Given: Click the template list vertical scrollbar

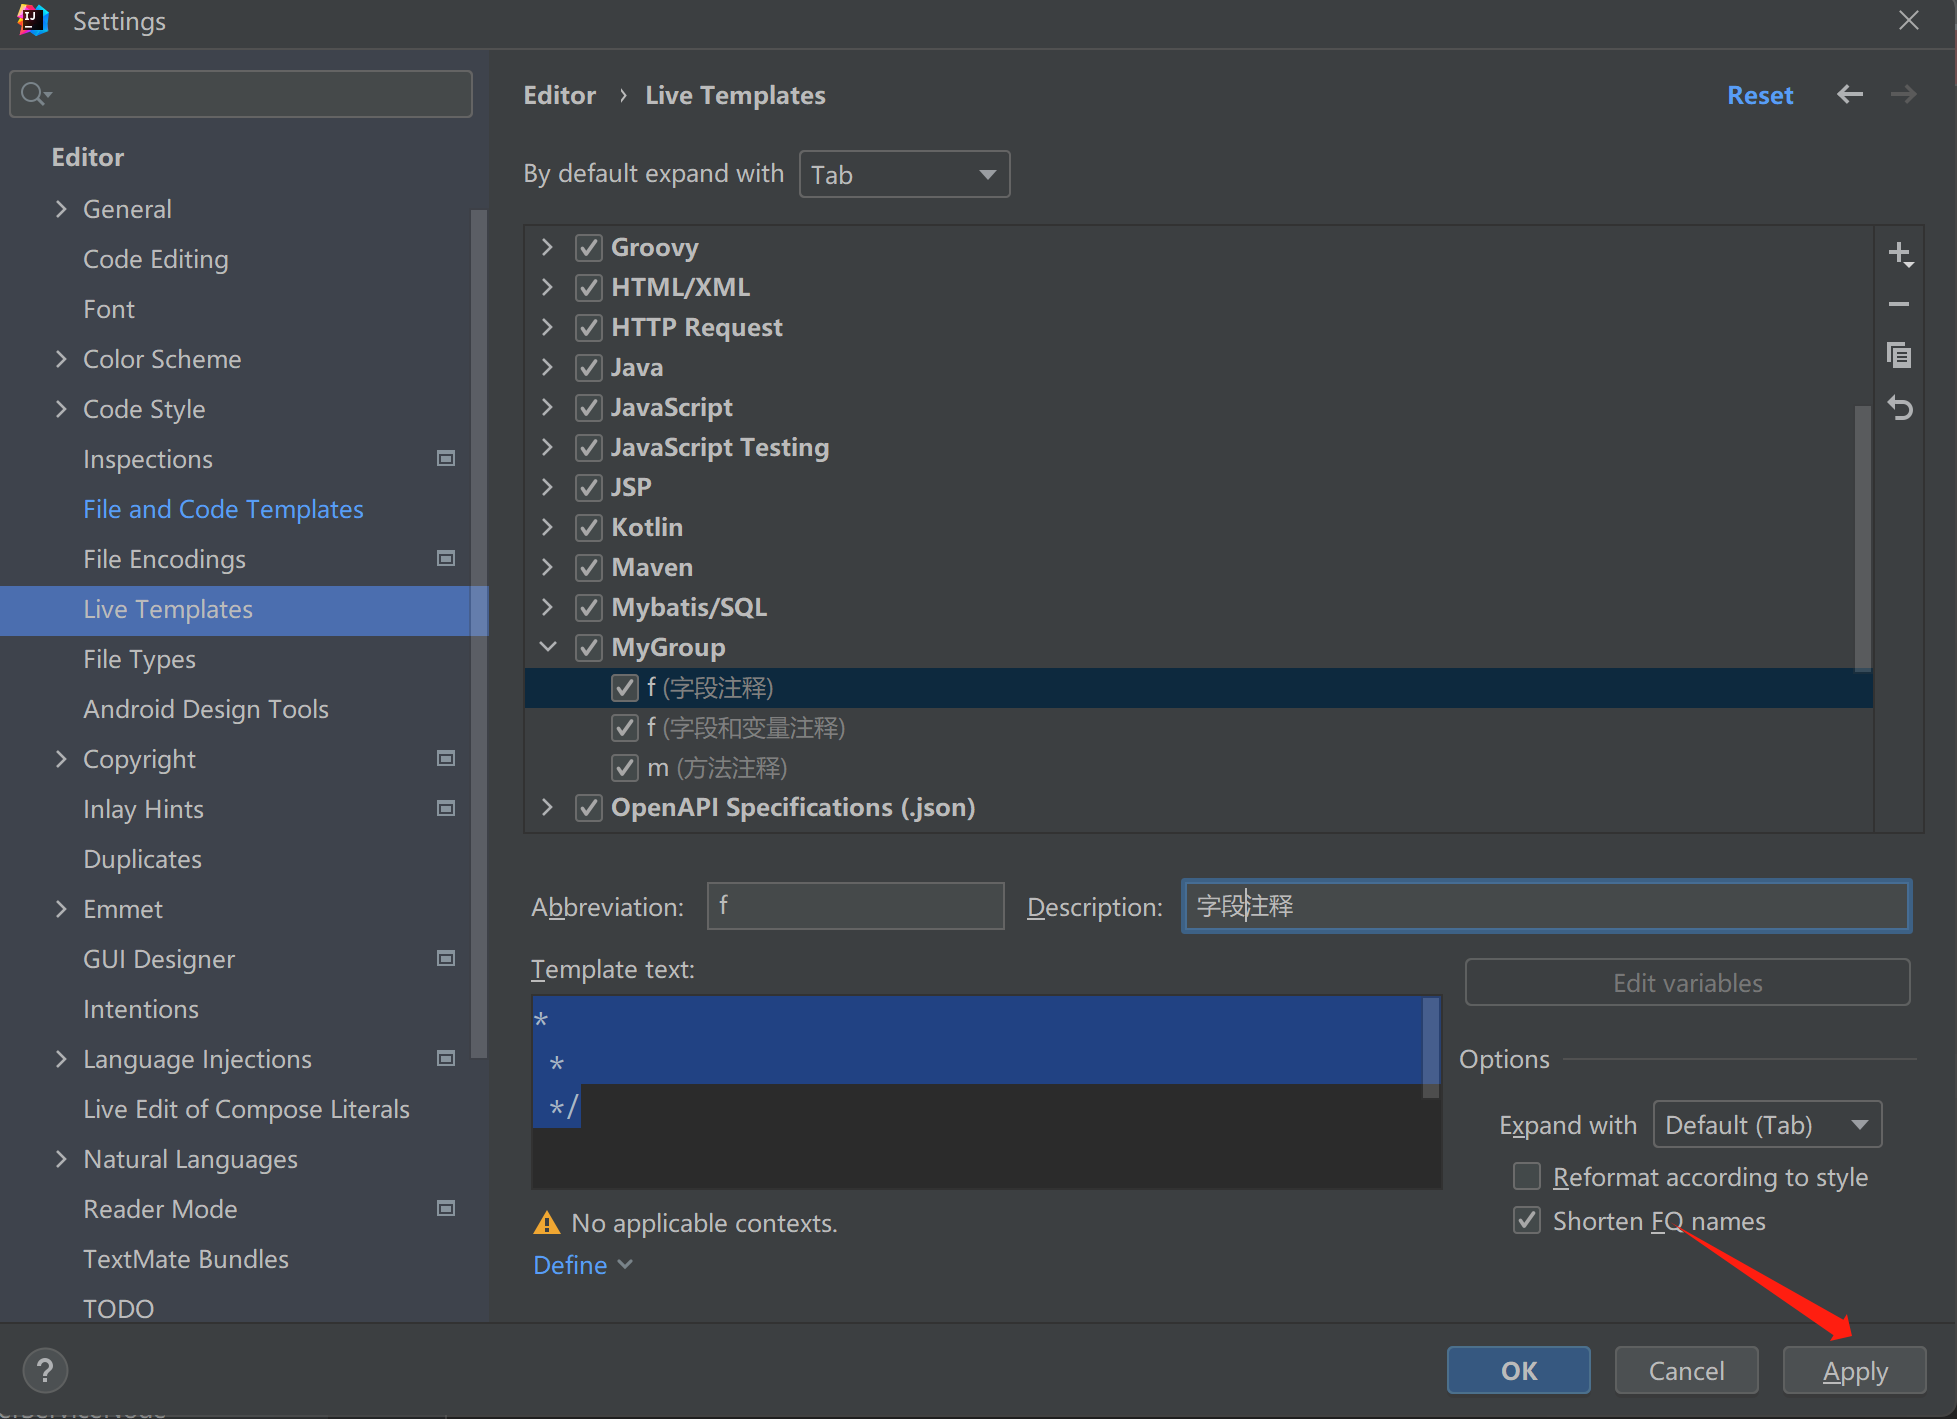Looking at the screenshot, I should pyautogui.click(x=1862, y=537).
